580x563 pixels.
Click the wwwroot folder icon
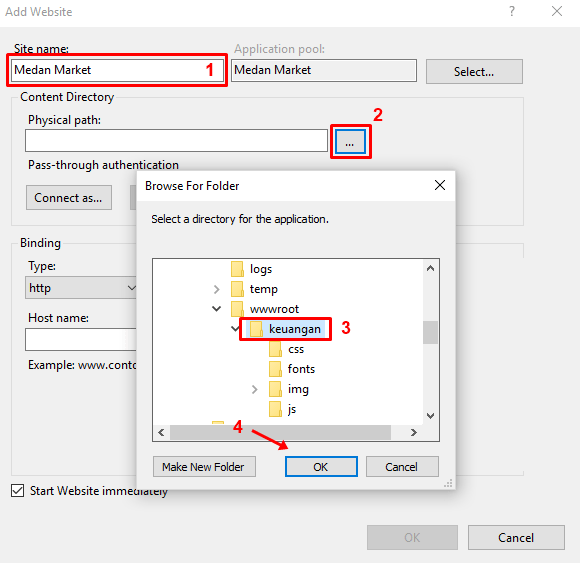coord(237,309)
